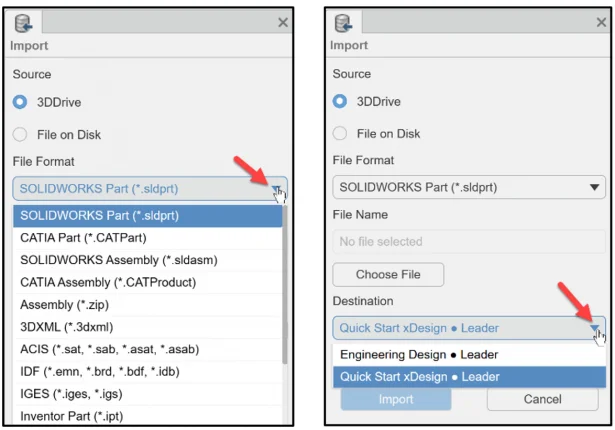Viewport: 615px width, 430px height.
Task: Click the Import database icon in left panel
Action: point(23,23)
